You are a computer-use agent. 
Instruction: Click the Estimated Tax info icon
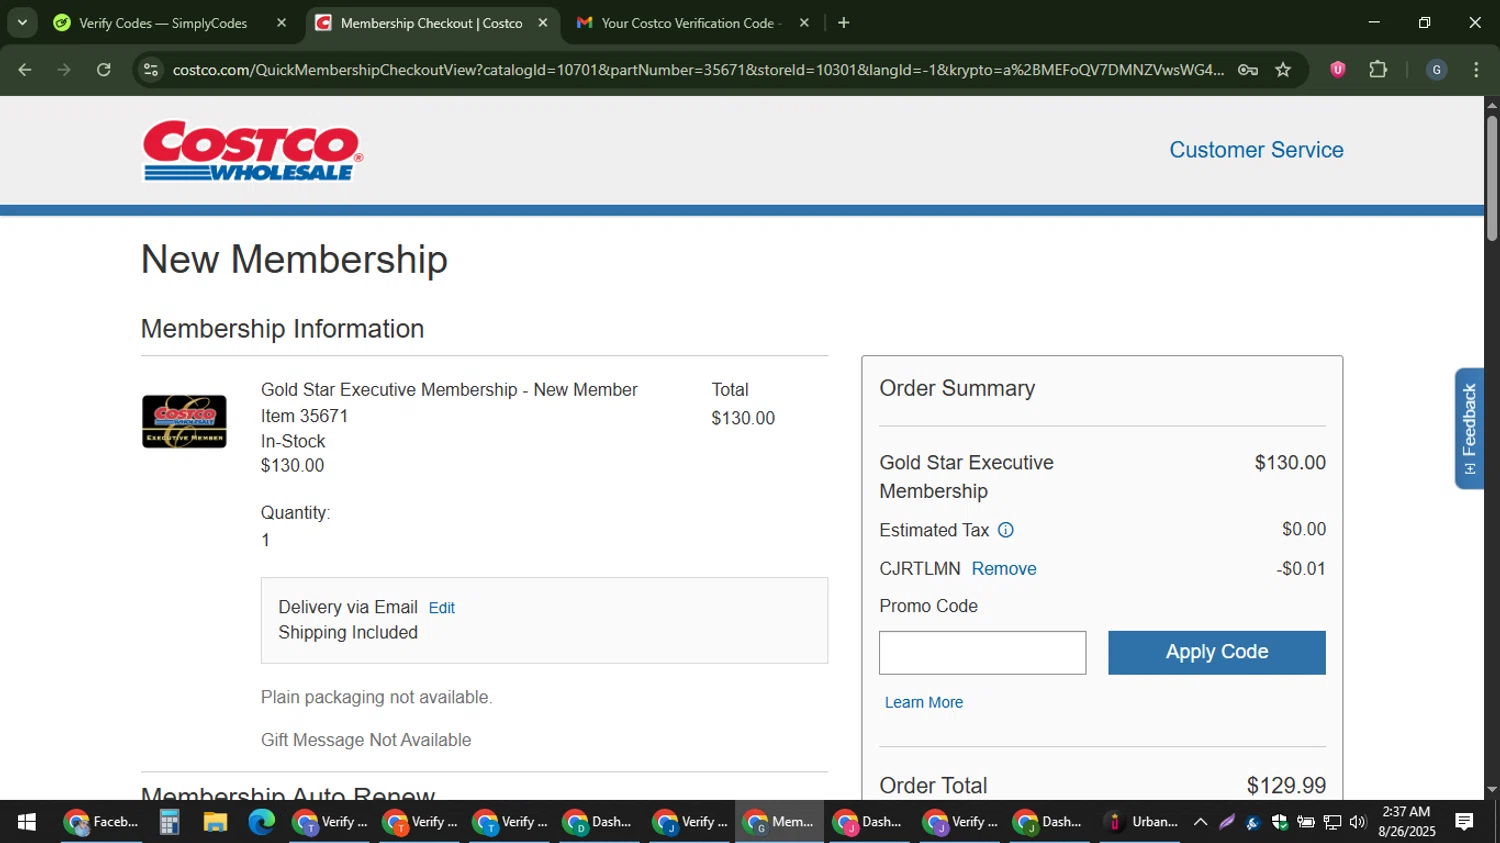(1006, 530)
